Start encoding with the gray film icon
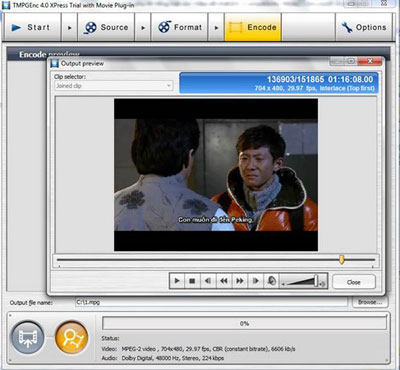The image size is (400, 370). [x=27, y=338]
